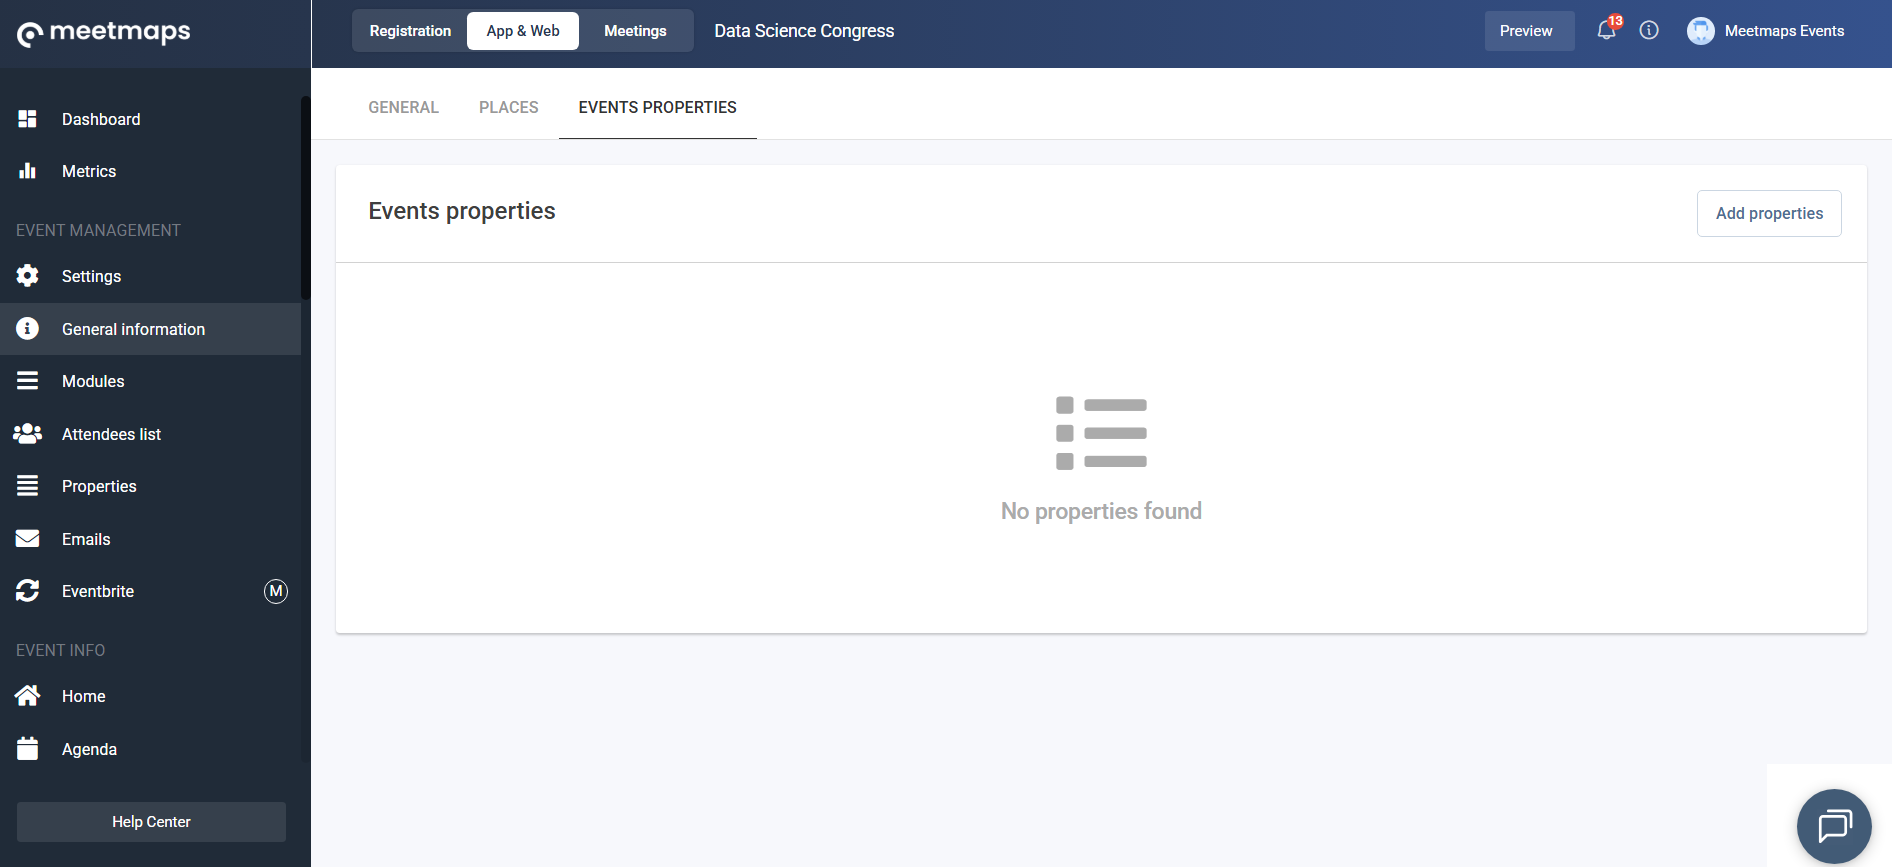Click the Properties list icon
This screenshot has height=867, width=1892.
[x=28, y=486]
